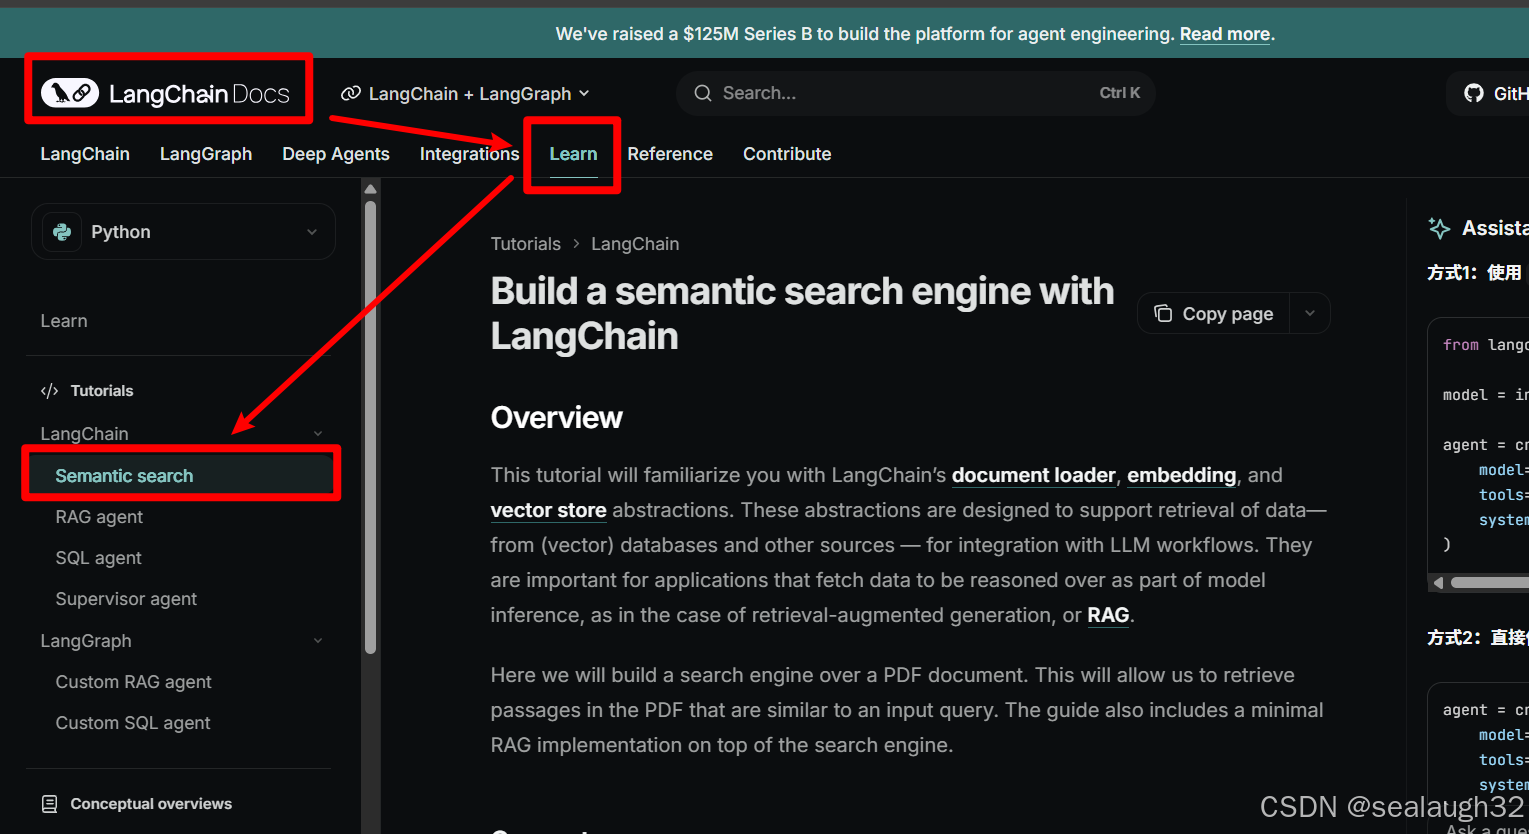
Task: Switch to the LangGraph top tab
Action: tap(206, 154)
